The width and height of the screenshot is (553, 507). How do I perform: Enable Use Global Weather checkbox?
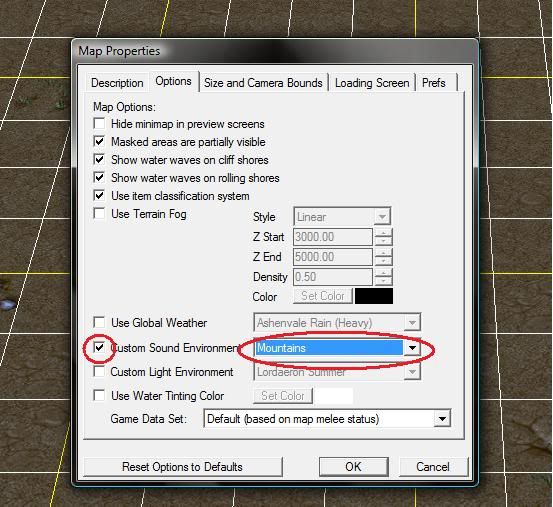(x=99, y=322)
